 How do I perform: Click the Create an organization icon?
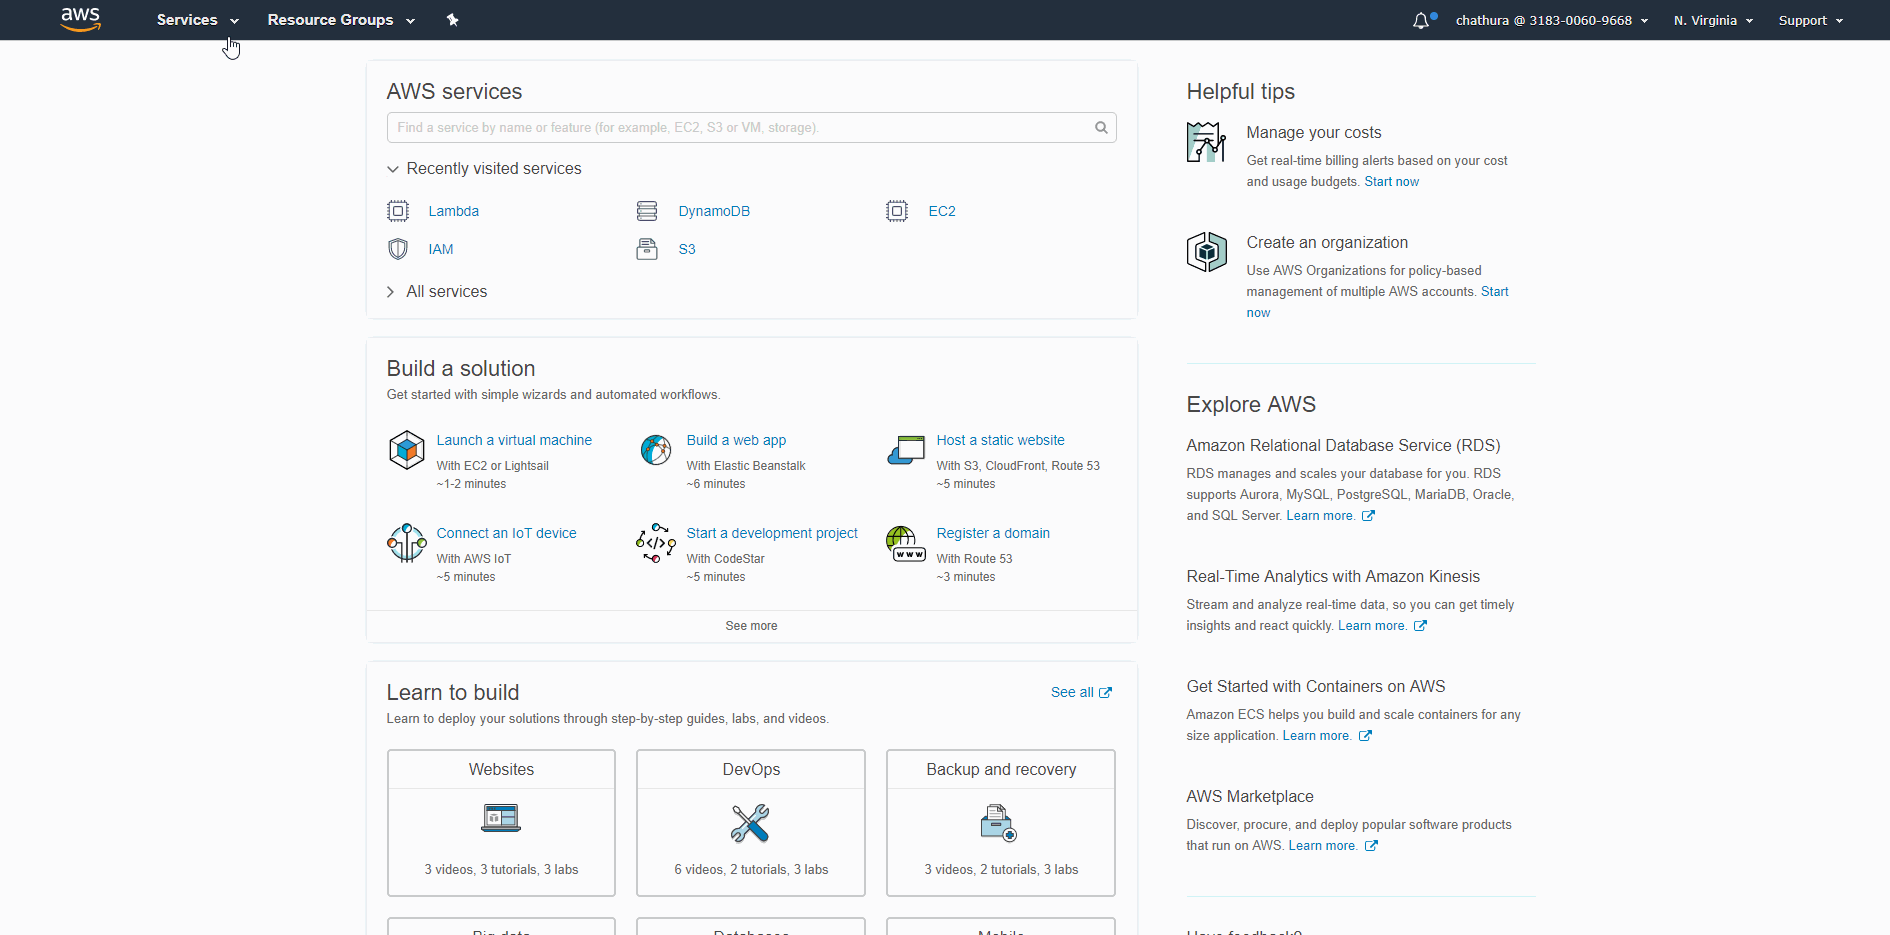pyautogui.click(x=1207, y=252)
